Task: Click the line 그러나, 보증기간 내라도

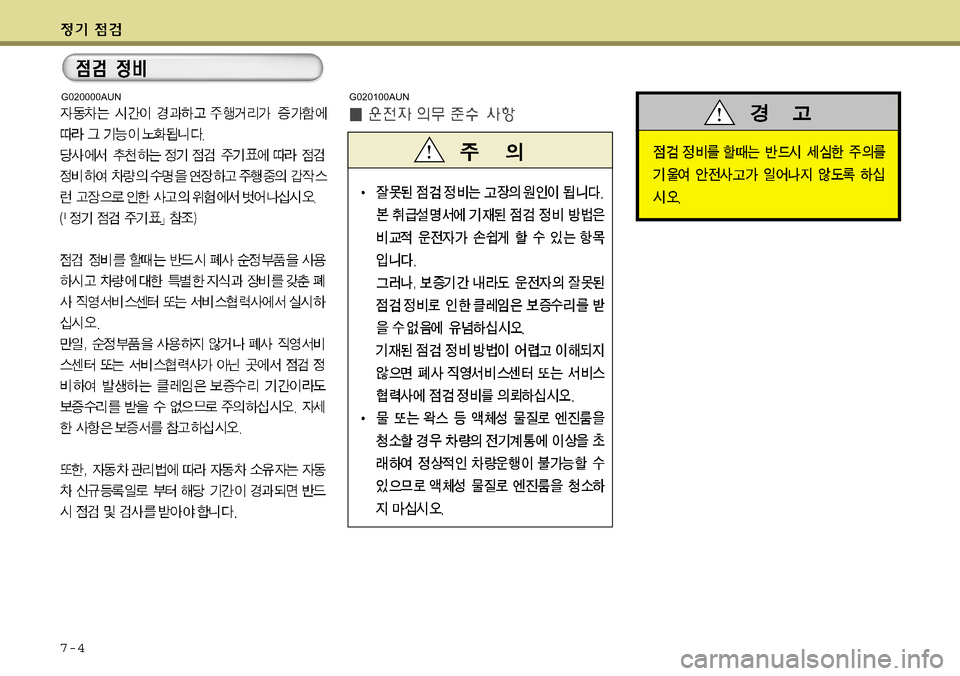Action: click(490, 282)
